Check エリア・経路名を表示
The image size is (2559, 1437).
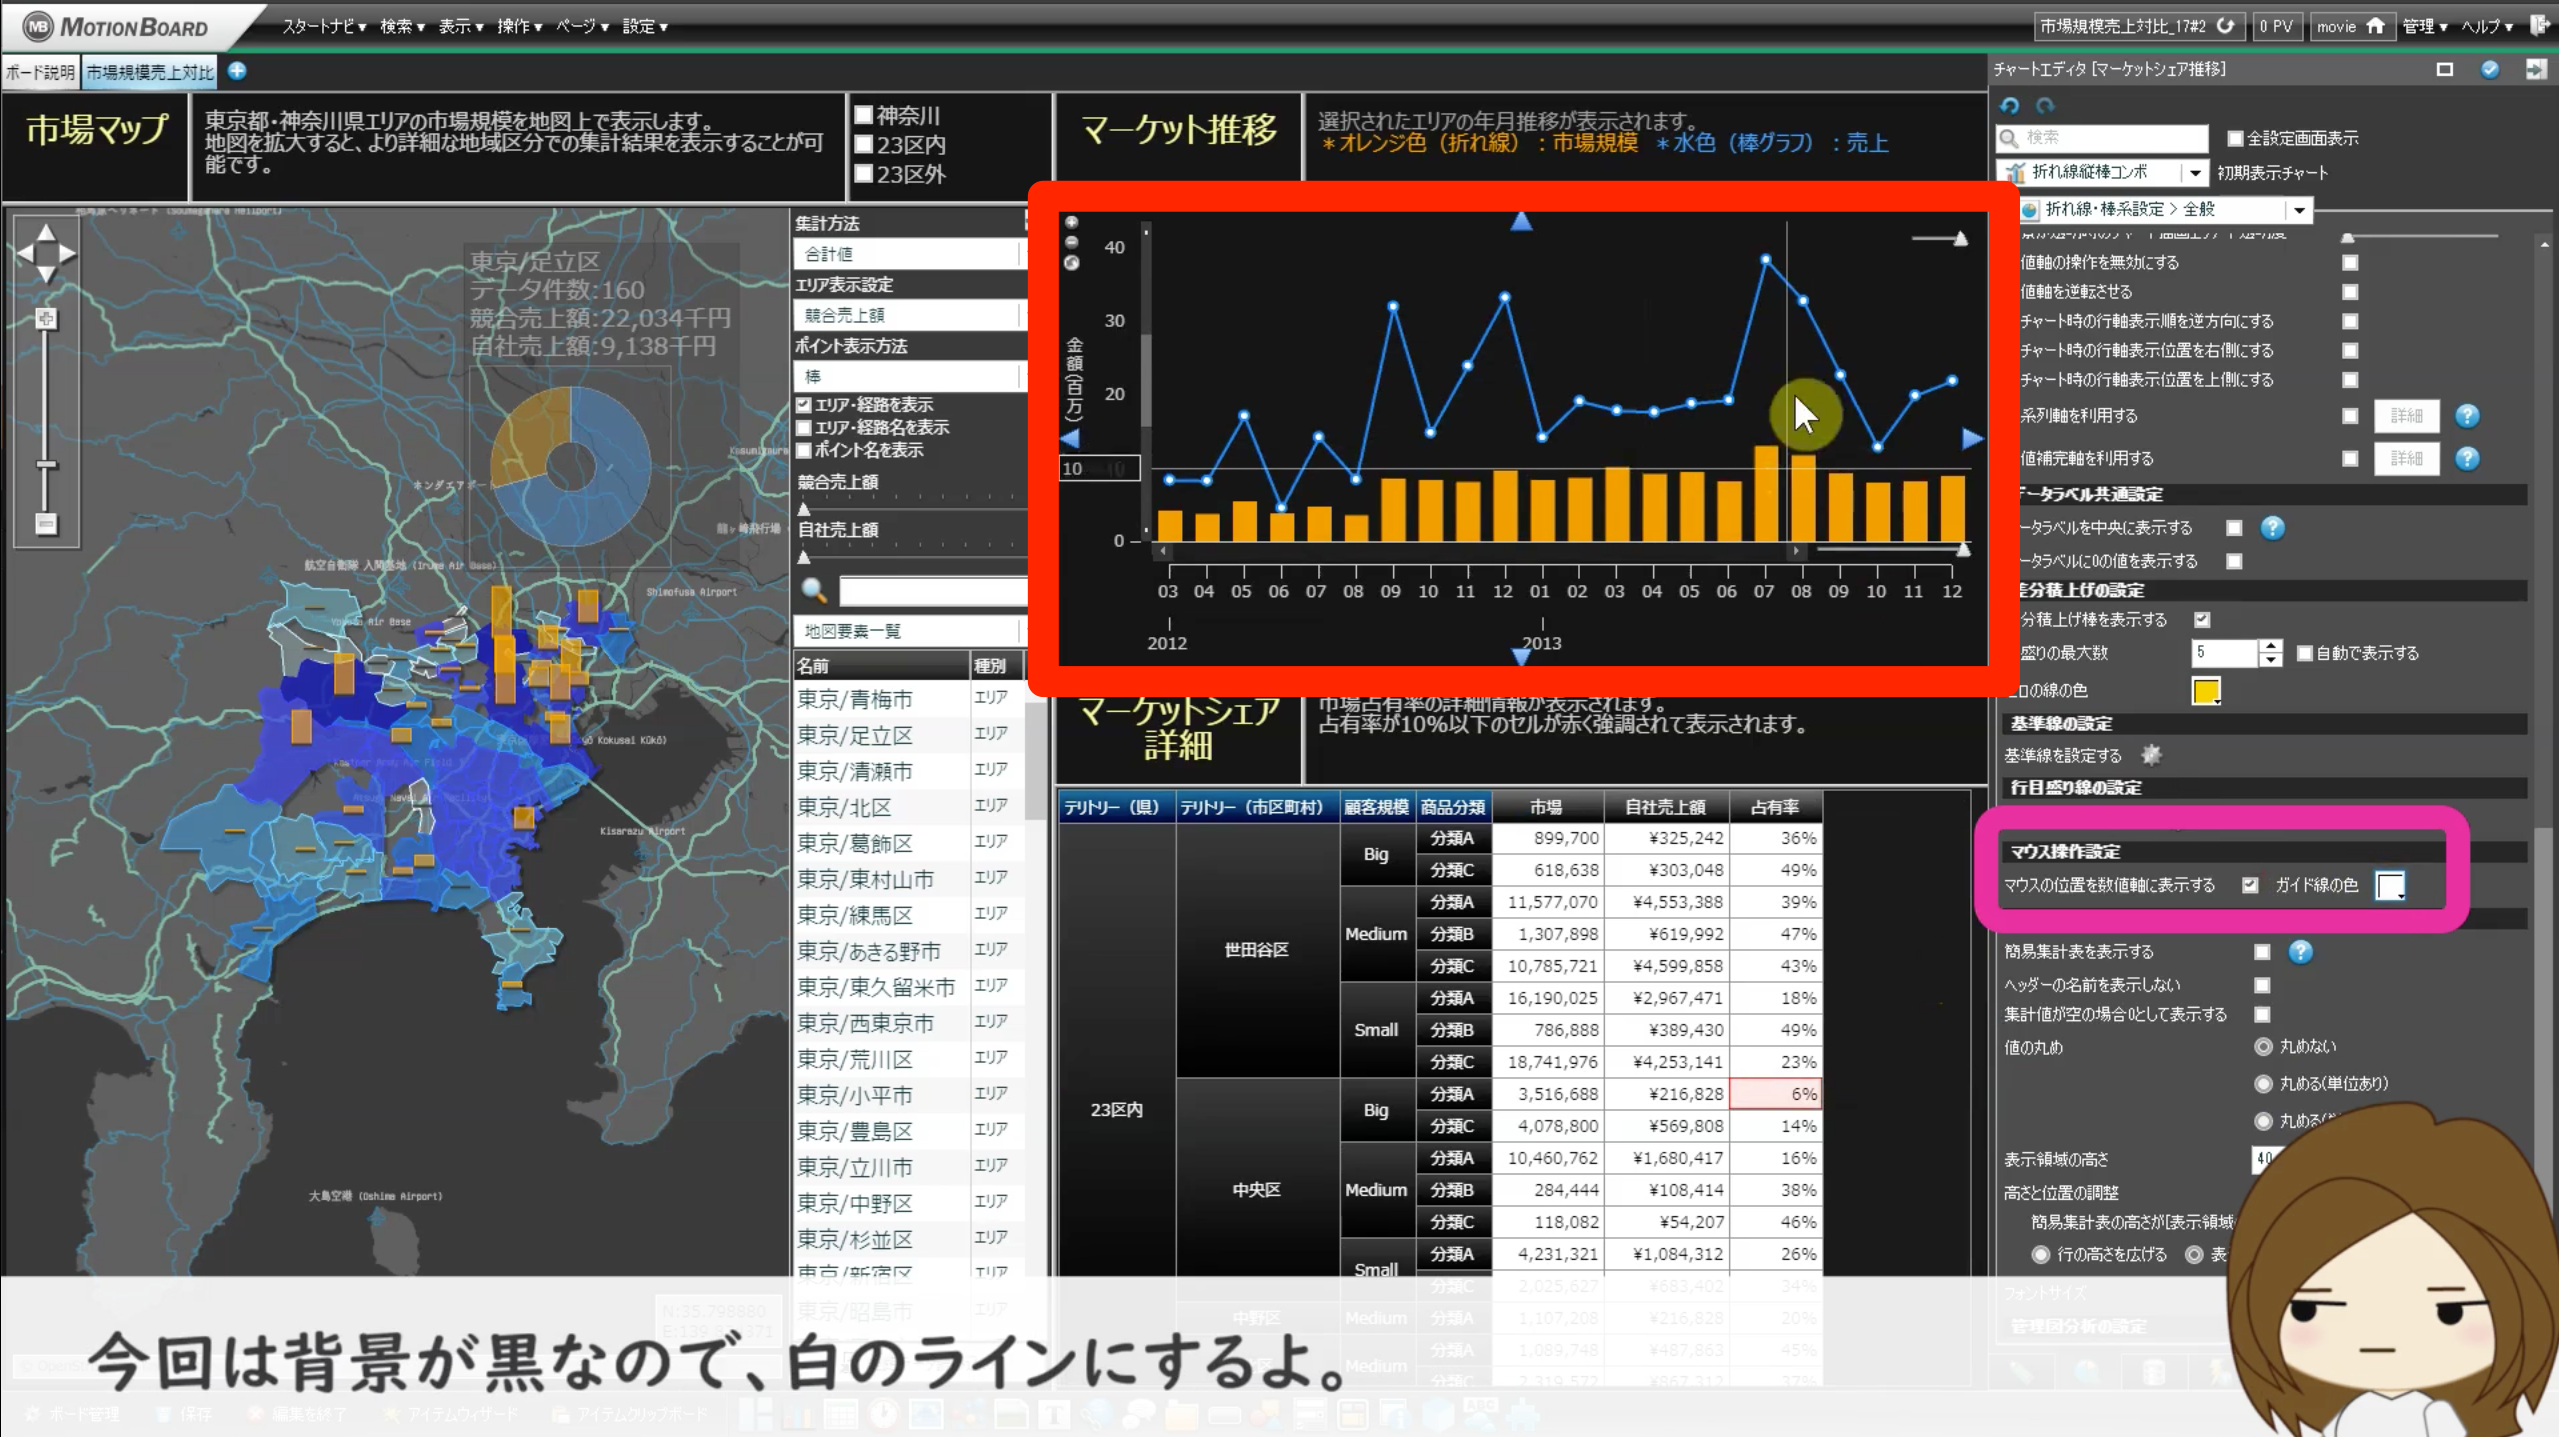[x=804, y=428]
